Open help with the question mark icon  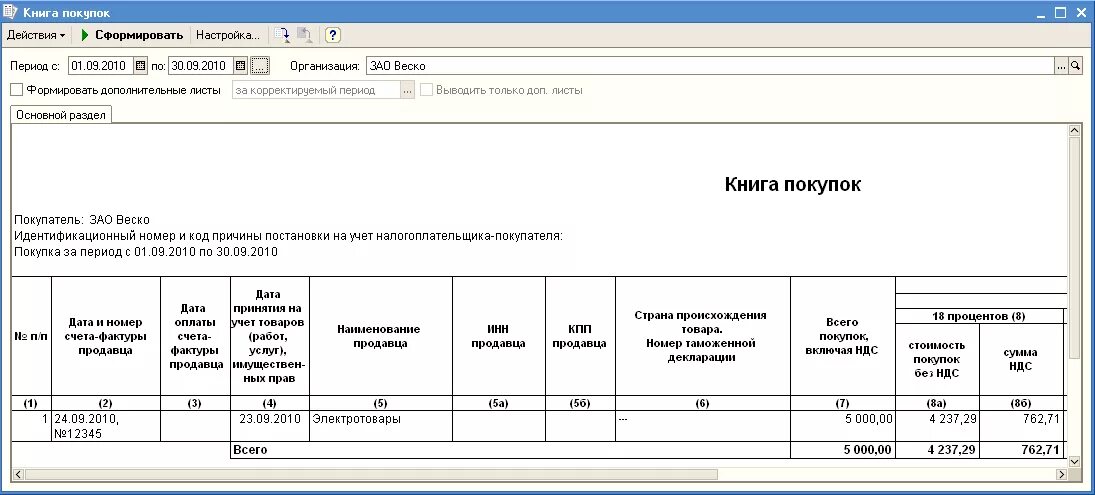332,35
